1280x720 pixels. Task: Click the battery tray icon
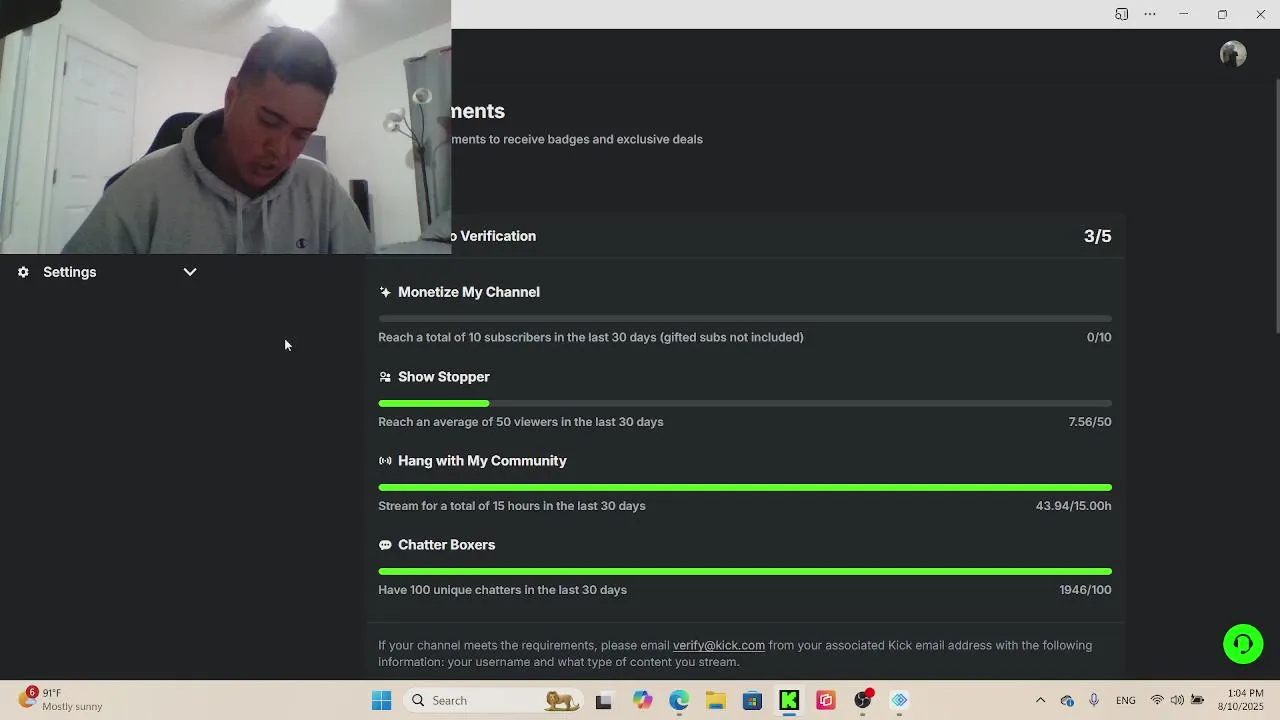(x=1197, y=701)
